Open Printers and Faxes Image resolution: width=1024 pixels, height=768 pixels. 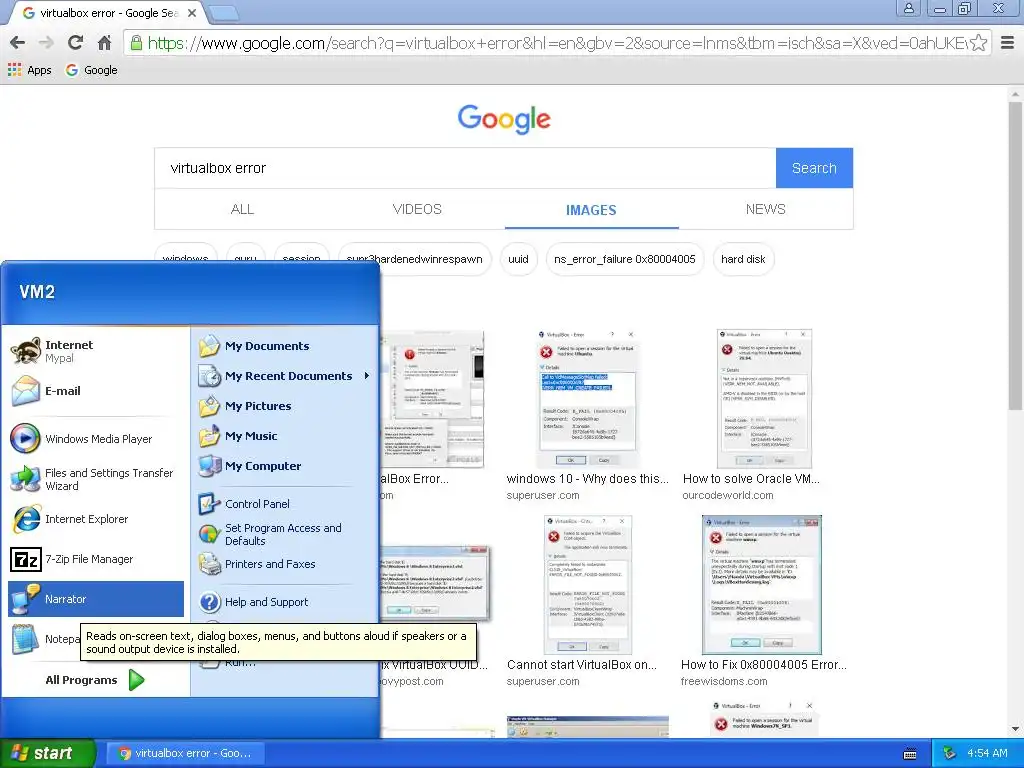pyautogui.click(x=285, y=564)
